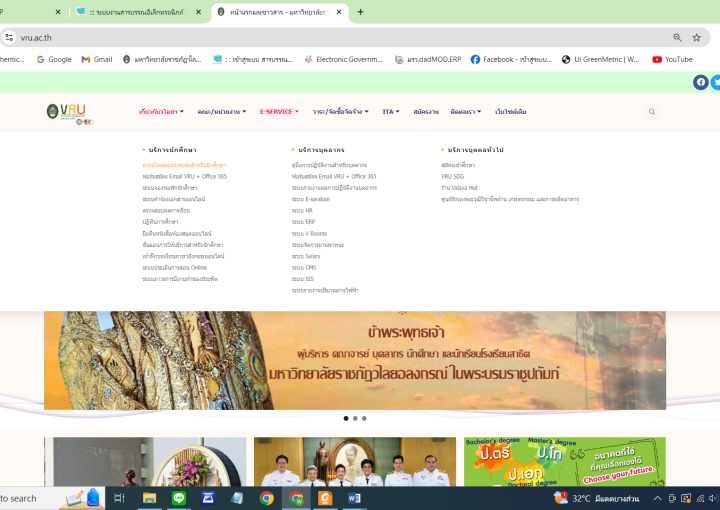Open the ระบบ ERP link

tap(303, 222)
